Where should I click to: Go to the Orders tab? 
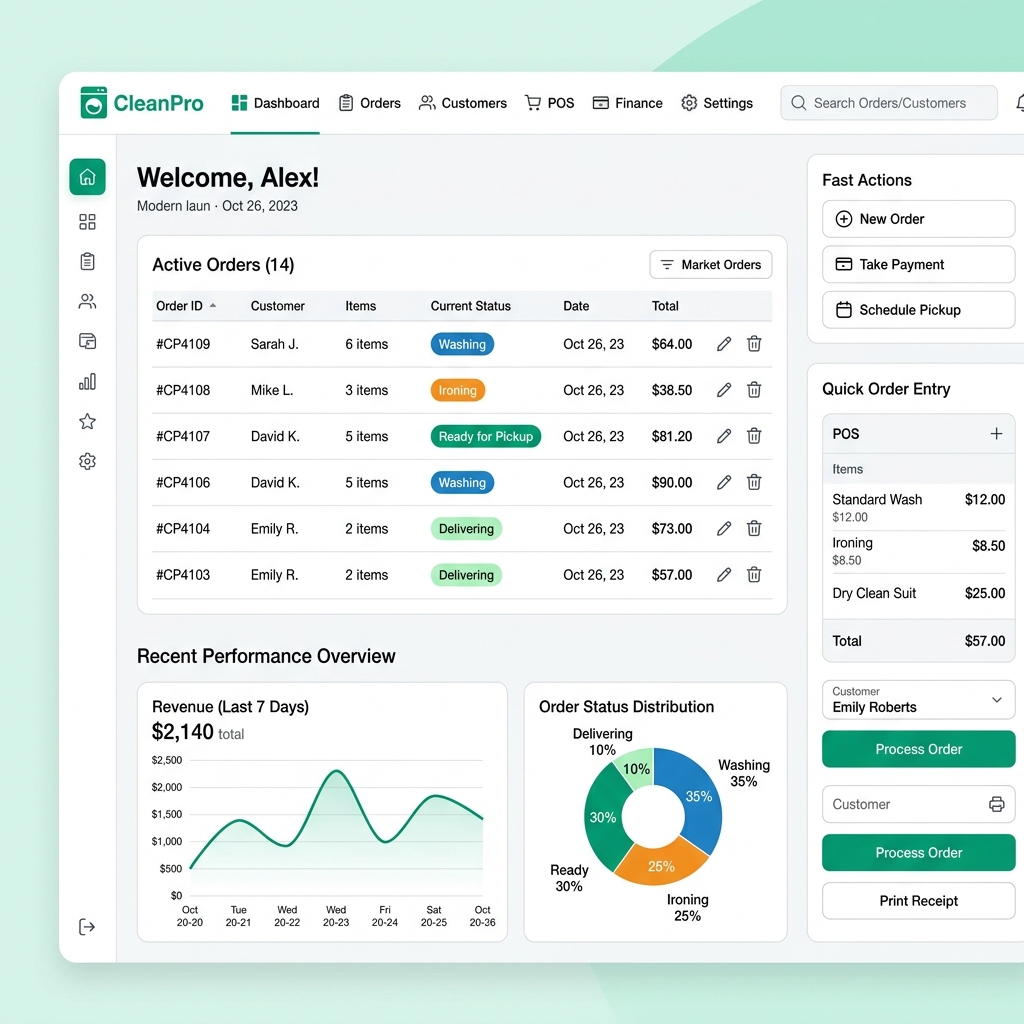pyautogui.click(x=370, y=103)
